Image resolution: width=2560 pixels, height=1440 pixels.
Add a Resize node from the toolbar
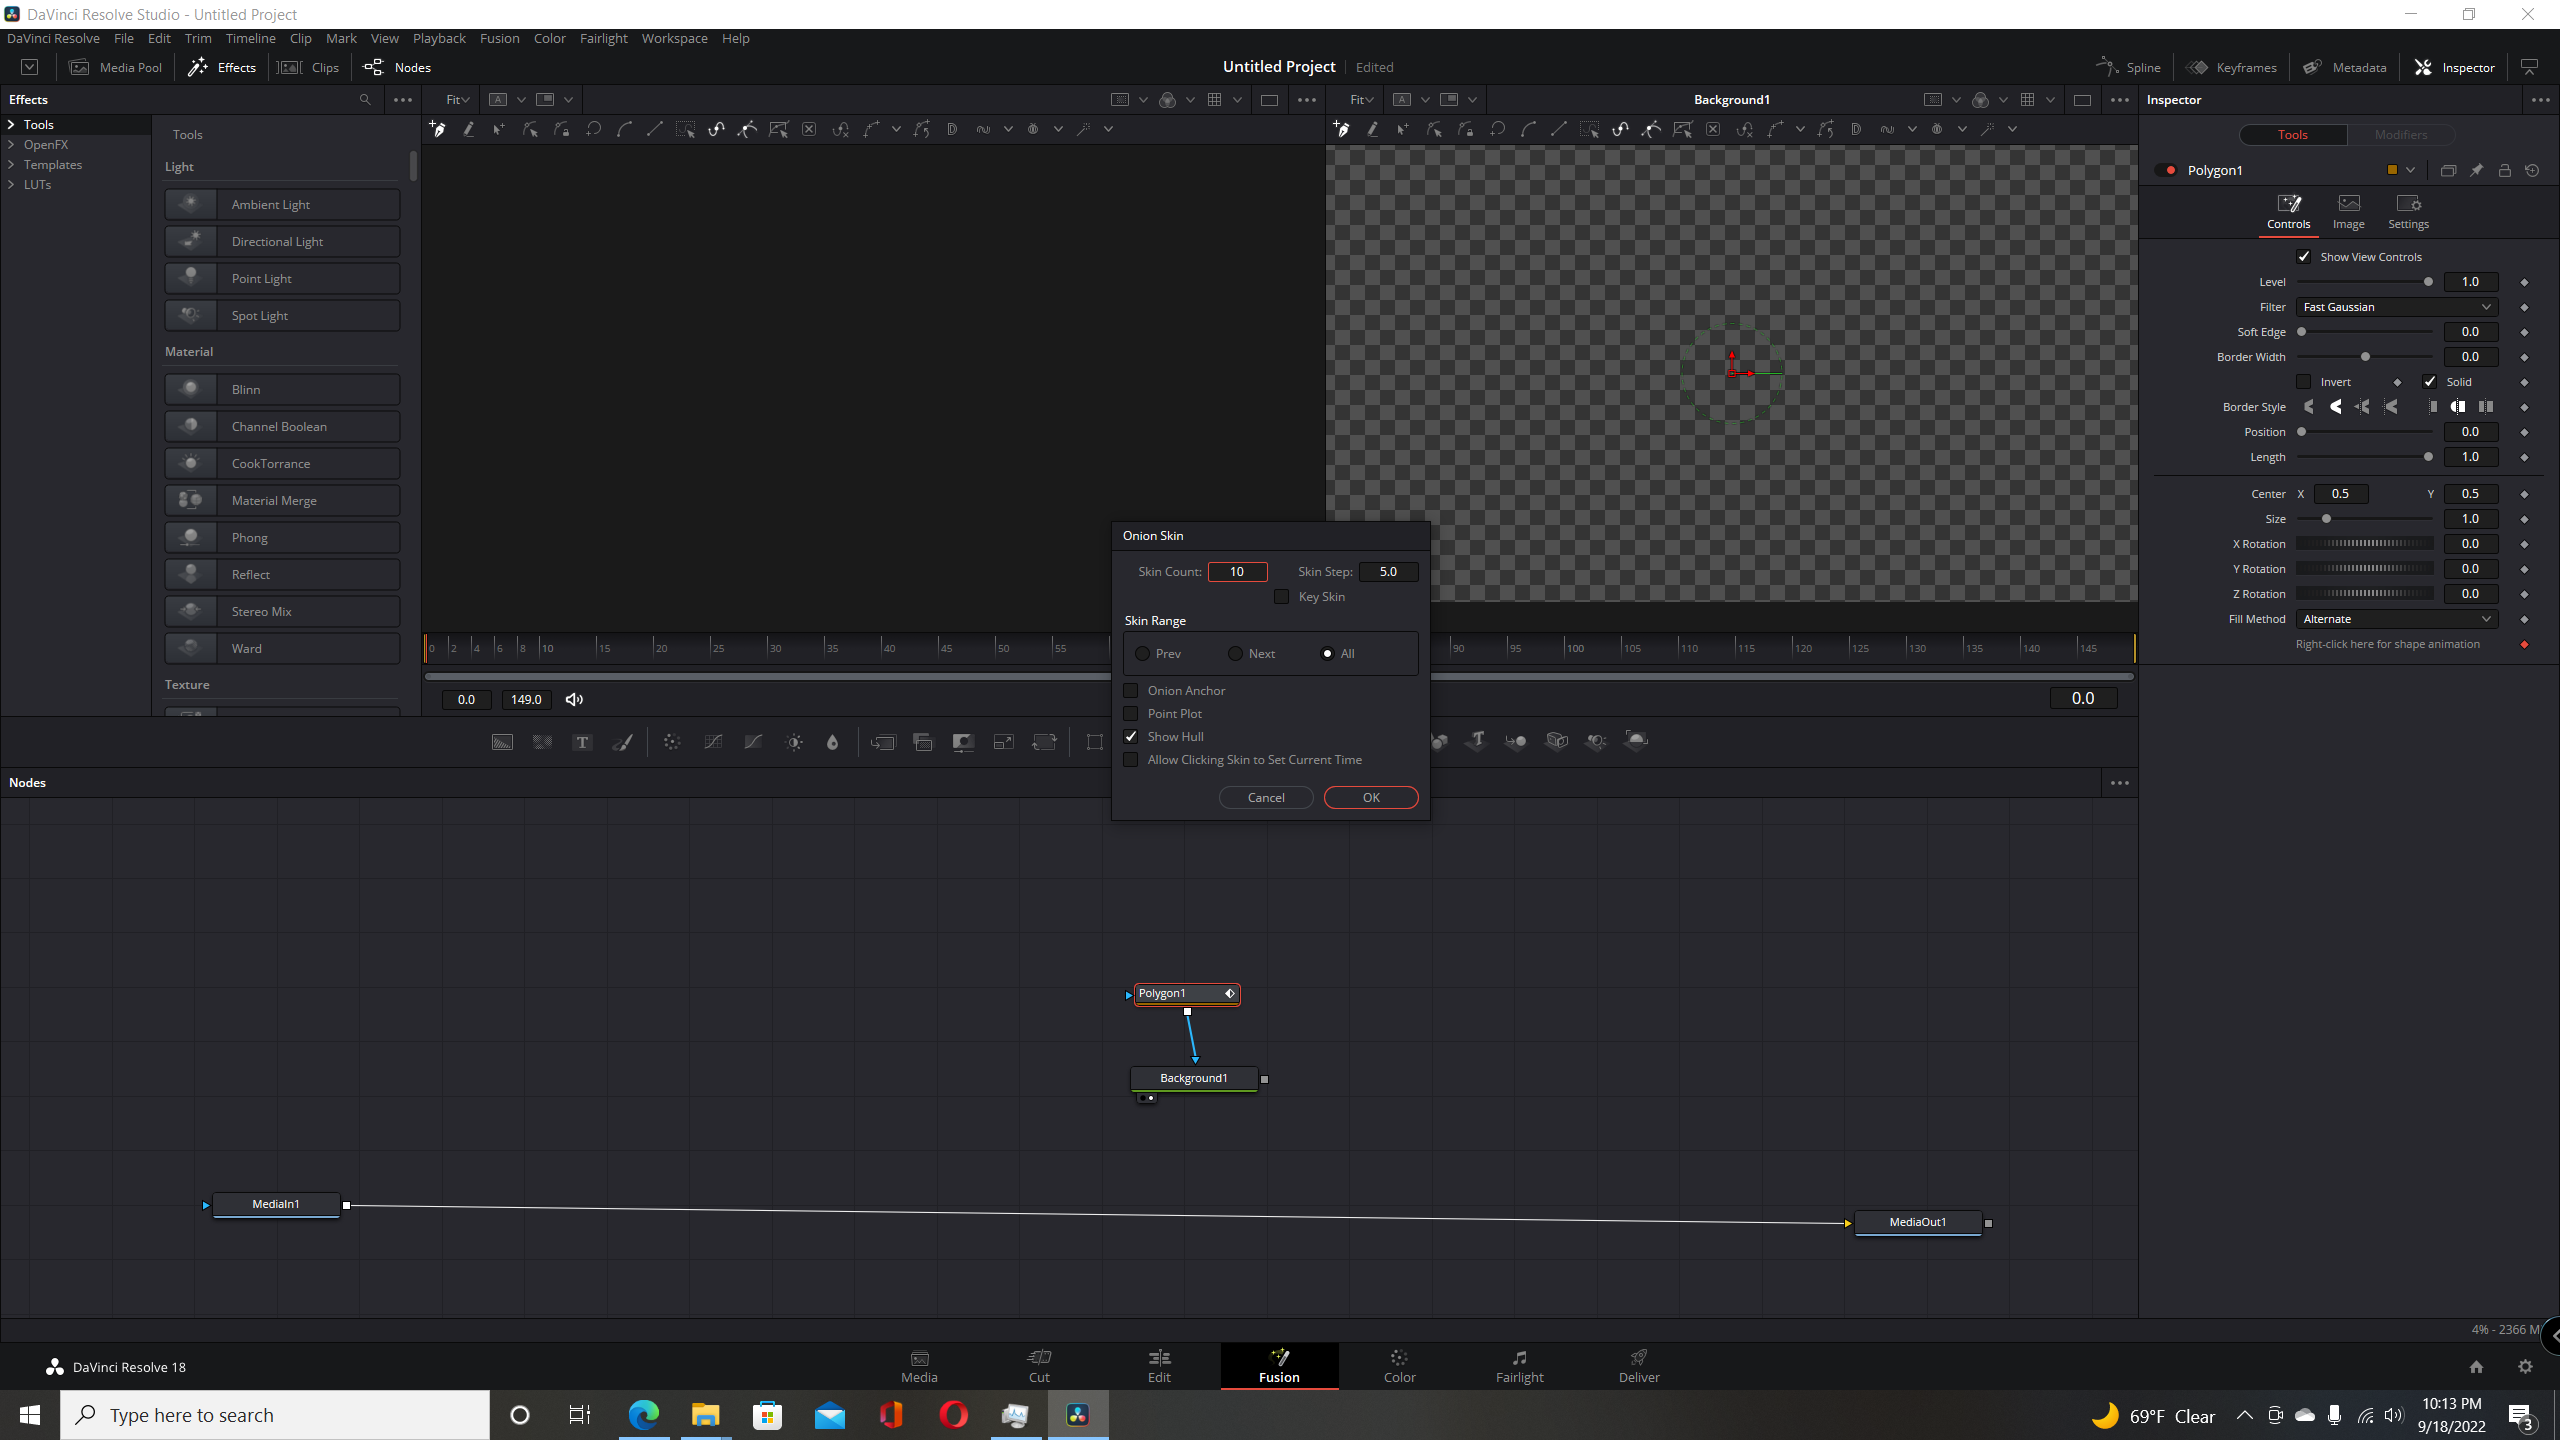pyautogui.click(x=1003, y=742)
